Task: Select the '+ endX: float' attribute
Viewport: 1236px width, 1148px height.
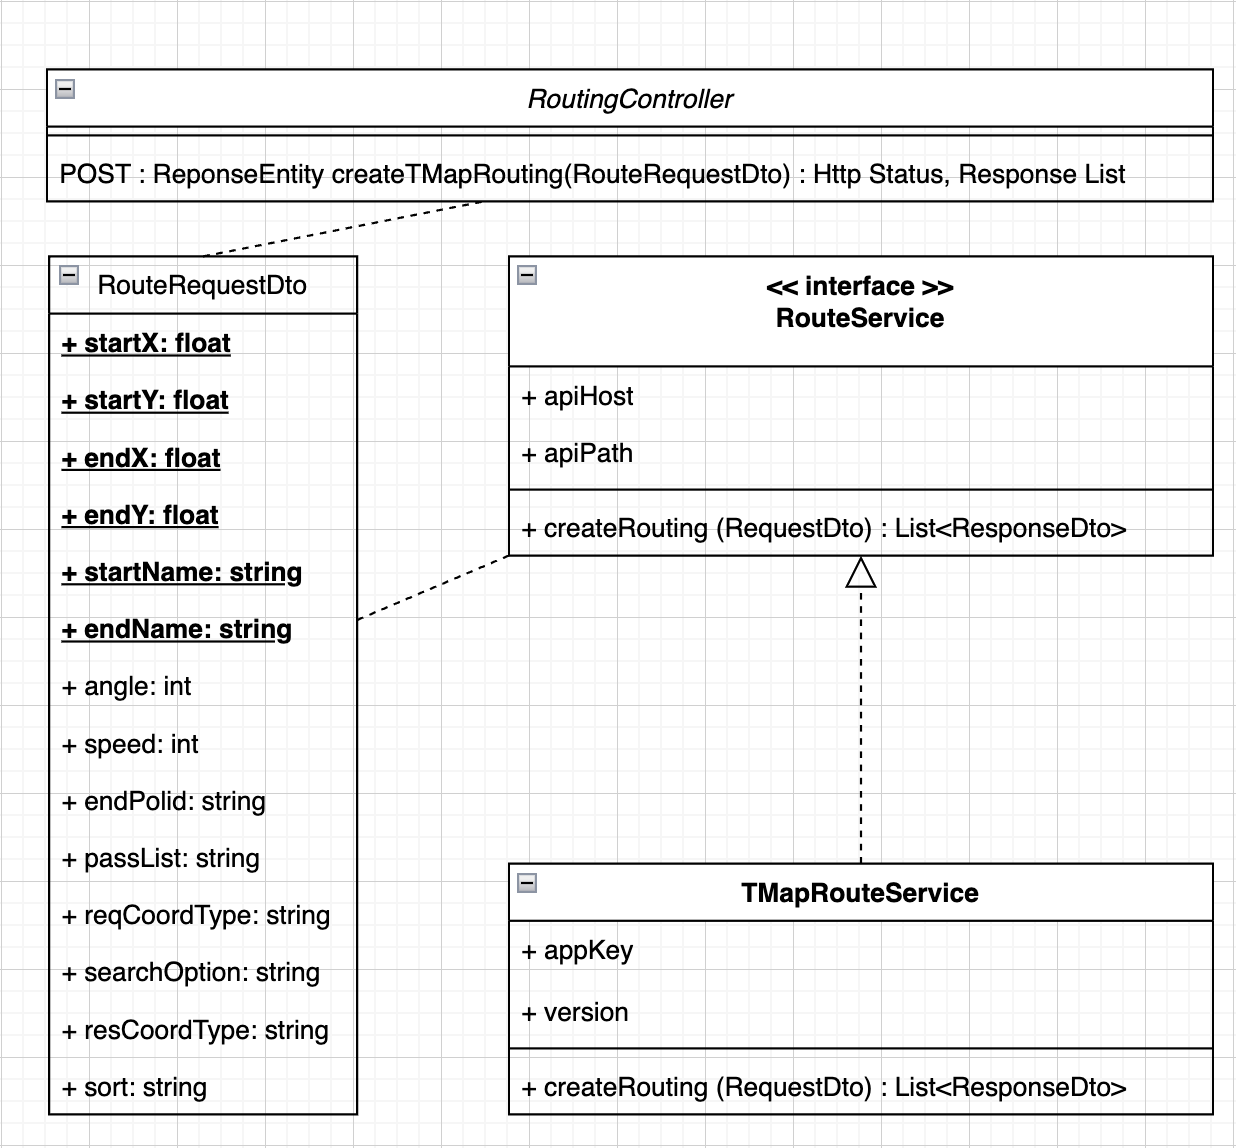Action: coord(141,458)
